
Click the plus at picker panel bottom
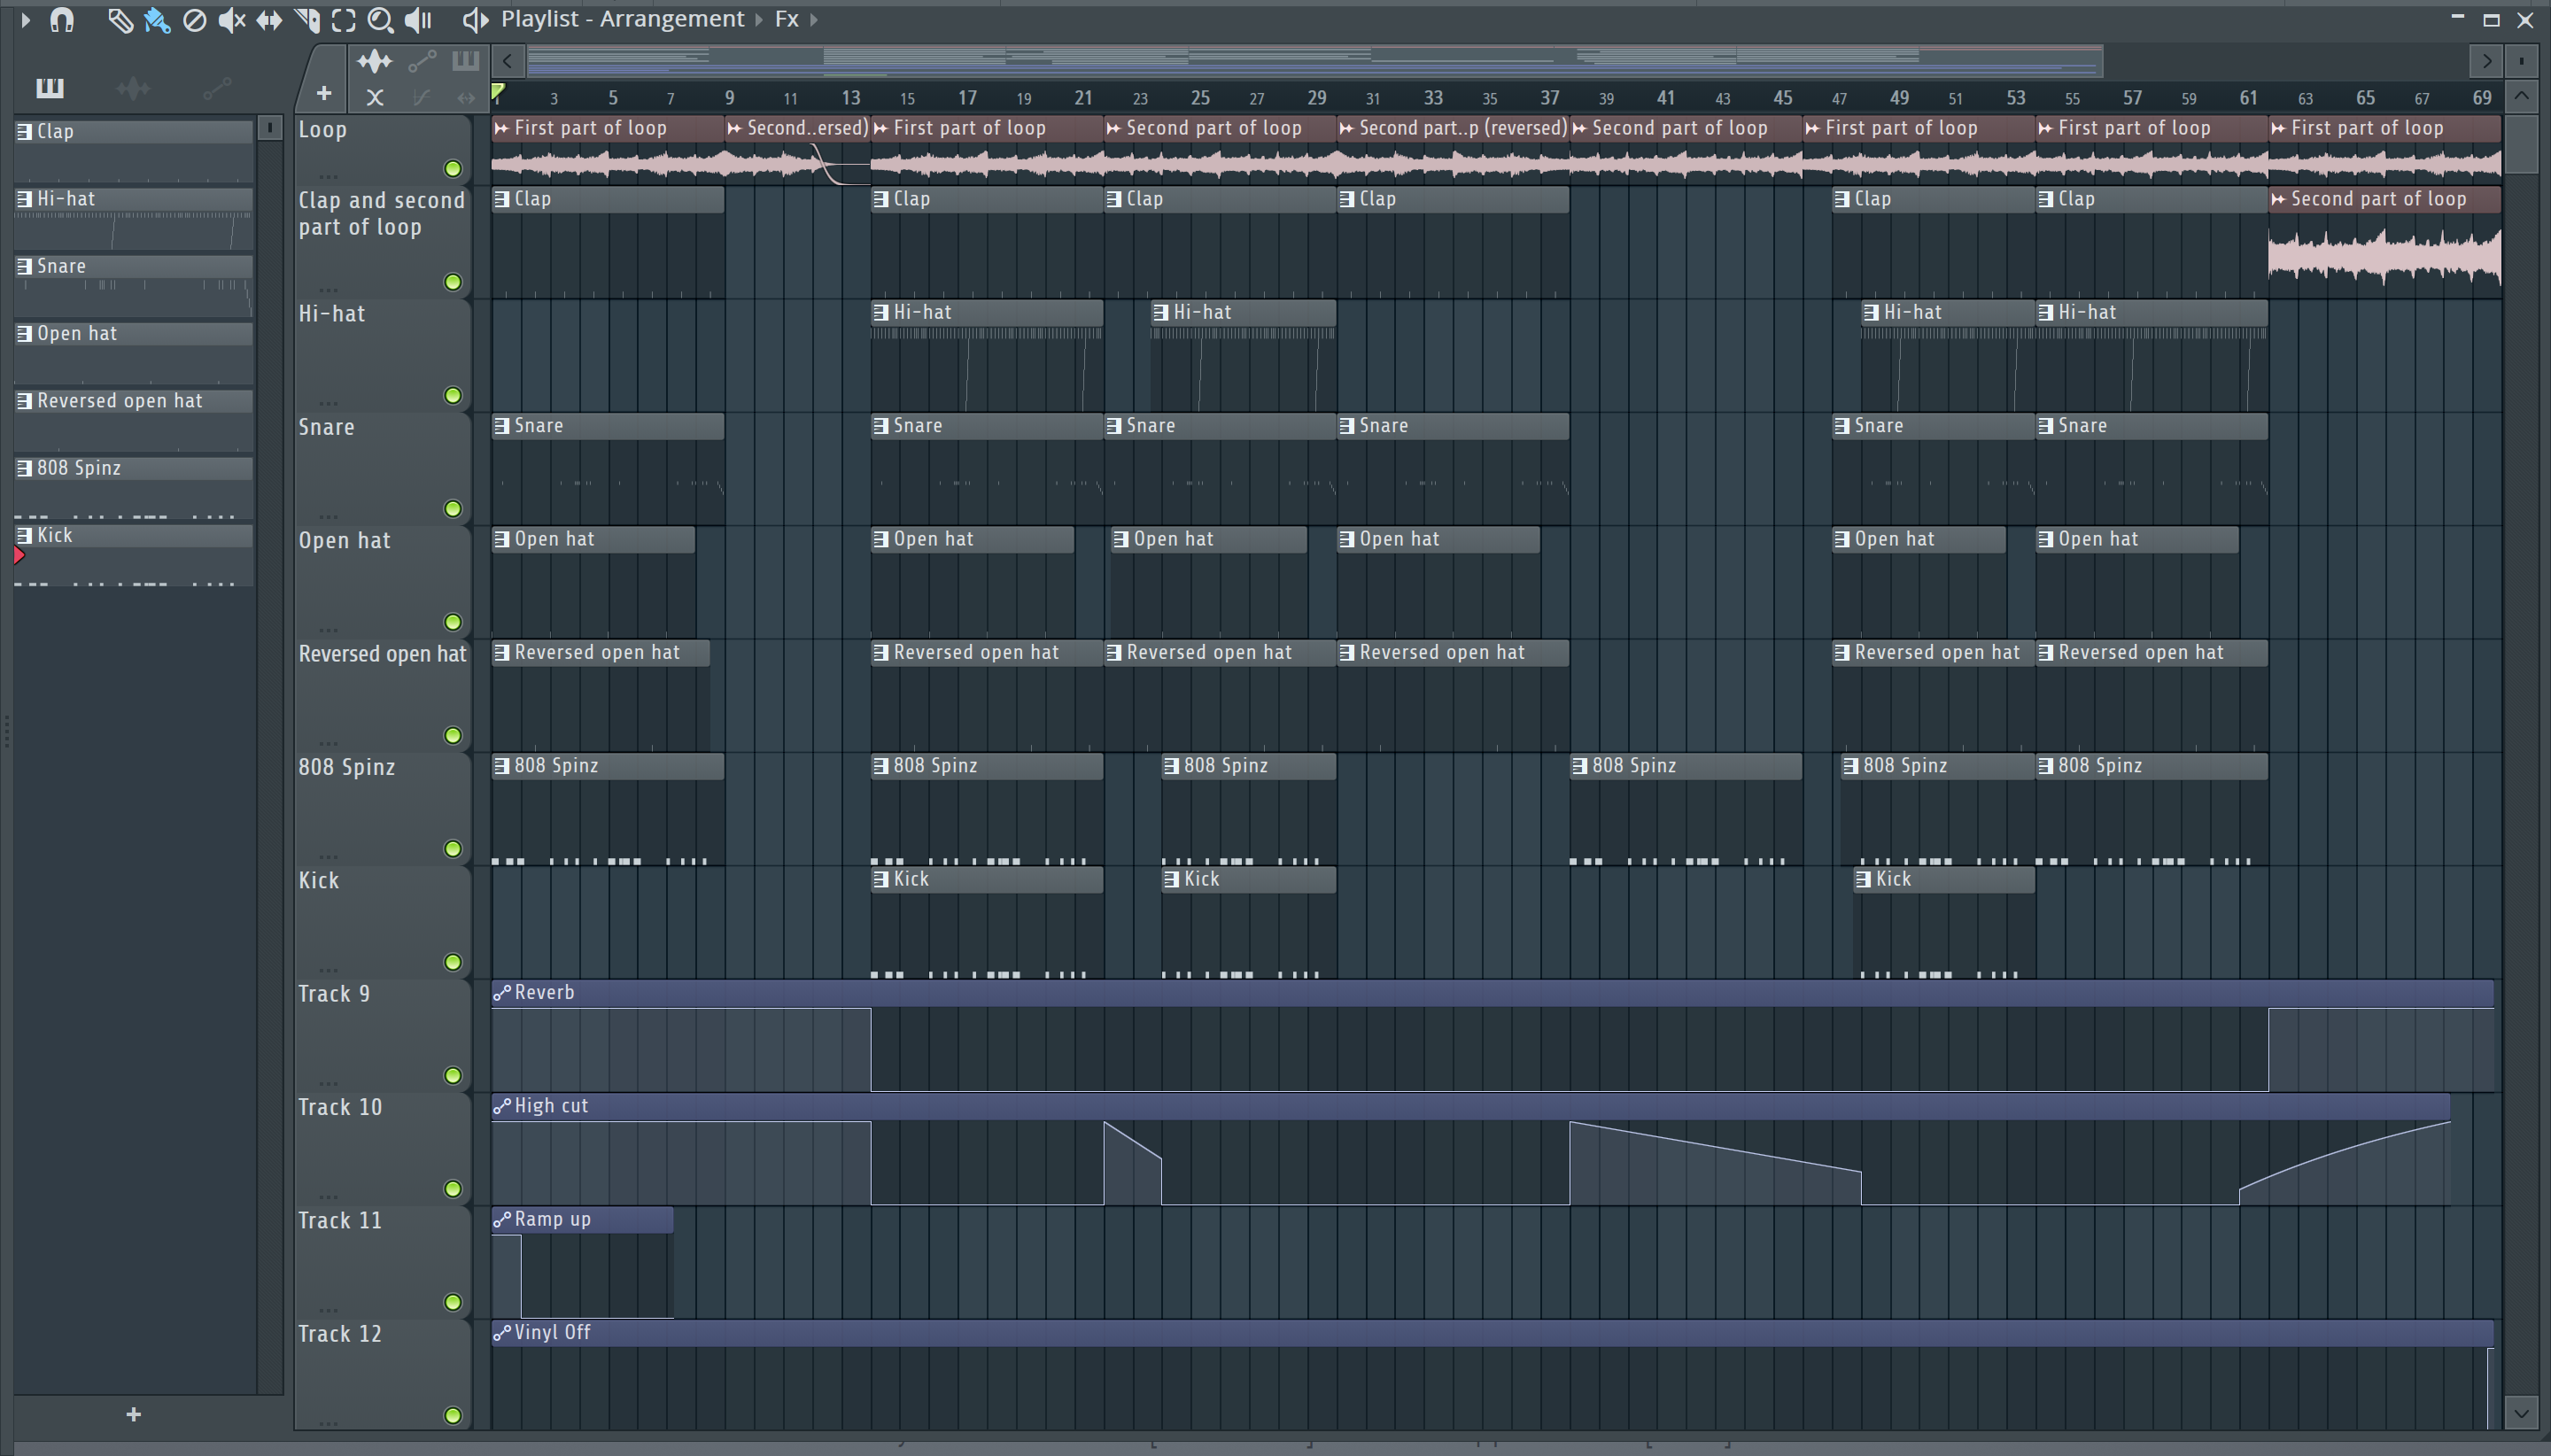pyautogui.click(x=133, y=1414)
